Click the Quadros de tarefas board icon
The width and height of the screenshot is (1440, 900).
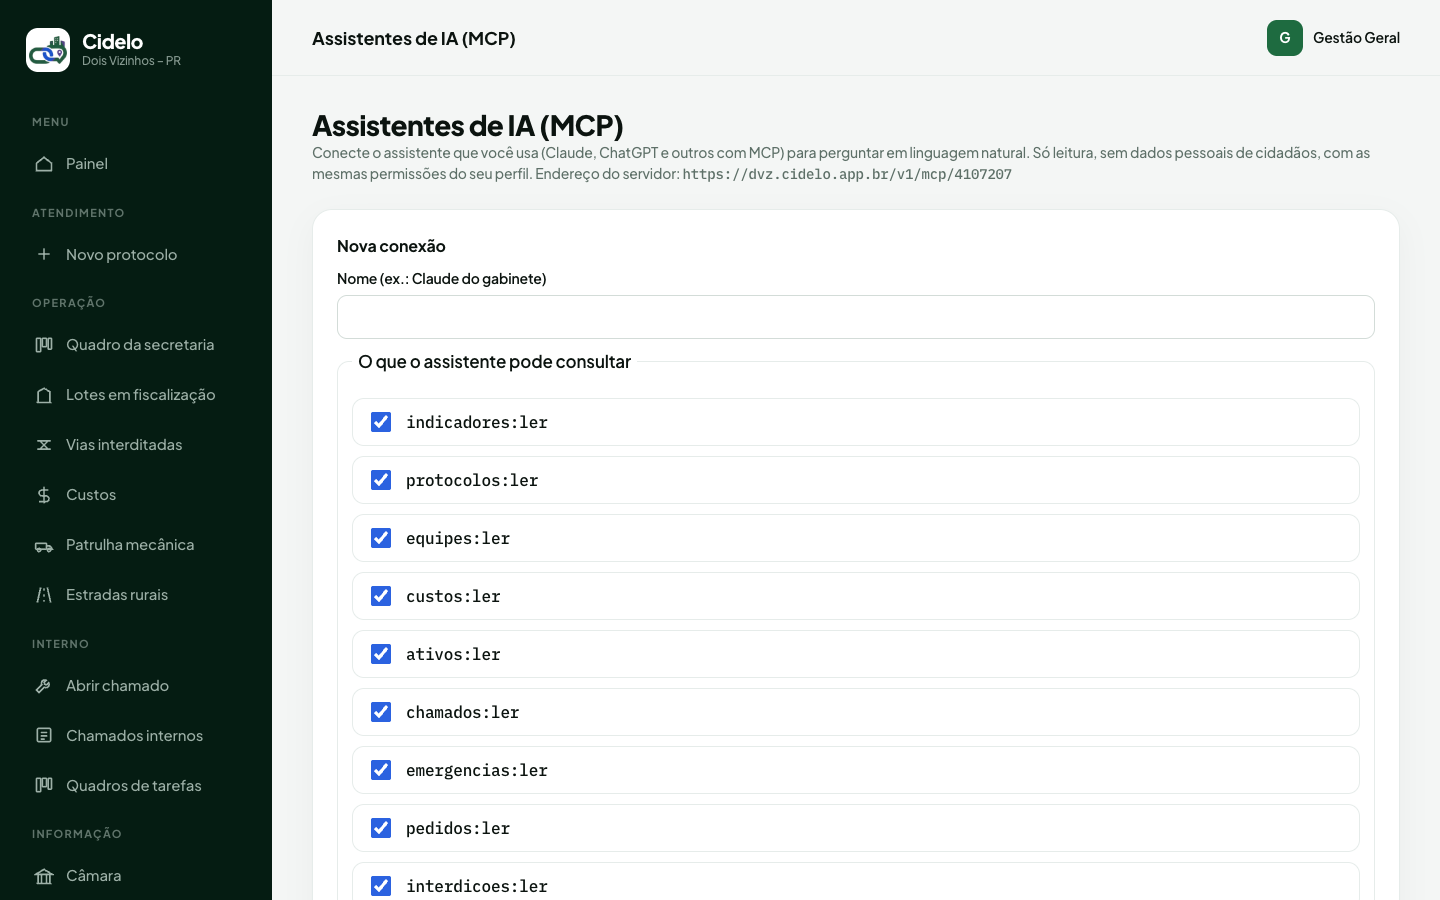pyautogui.click(x=44, y=785)
